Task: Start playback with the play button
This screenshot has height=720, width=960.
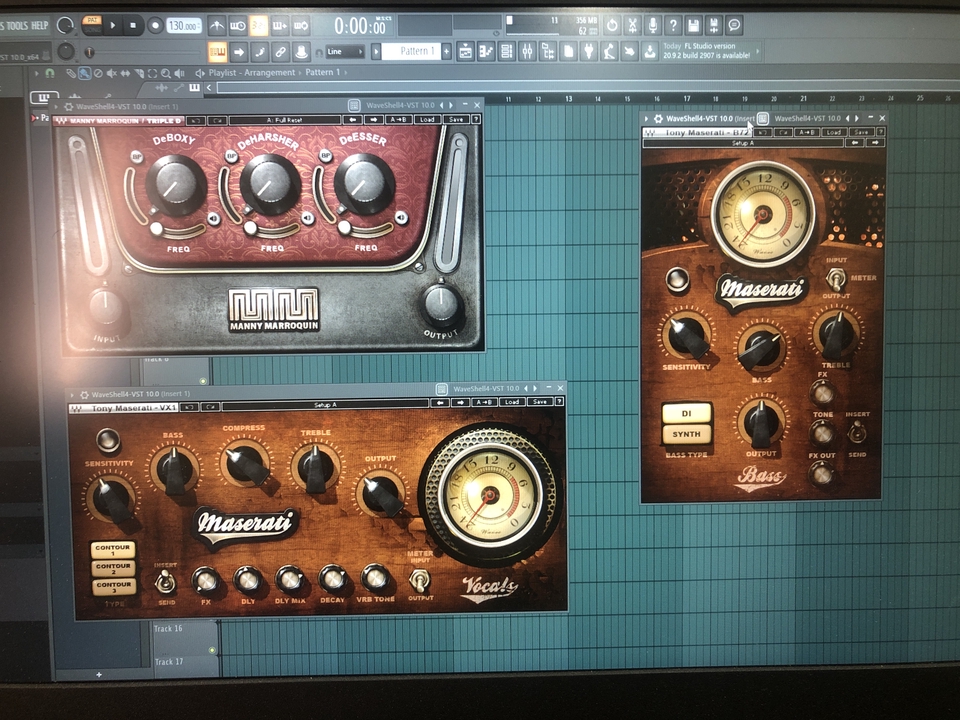Action: click(113, 26)
